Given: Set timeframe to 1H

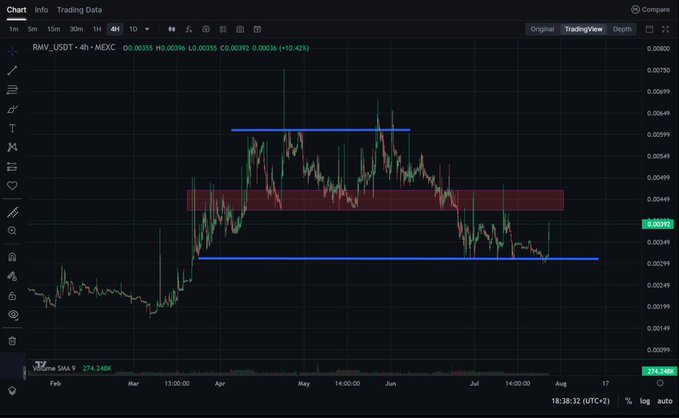Looking at the screenshot, I should [x=97, y=29].
